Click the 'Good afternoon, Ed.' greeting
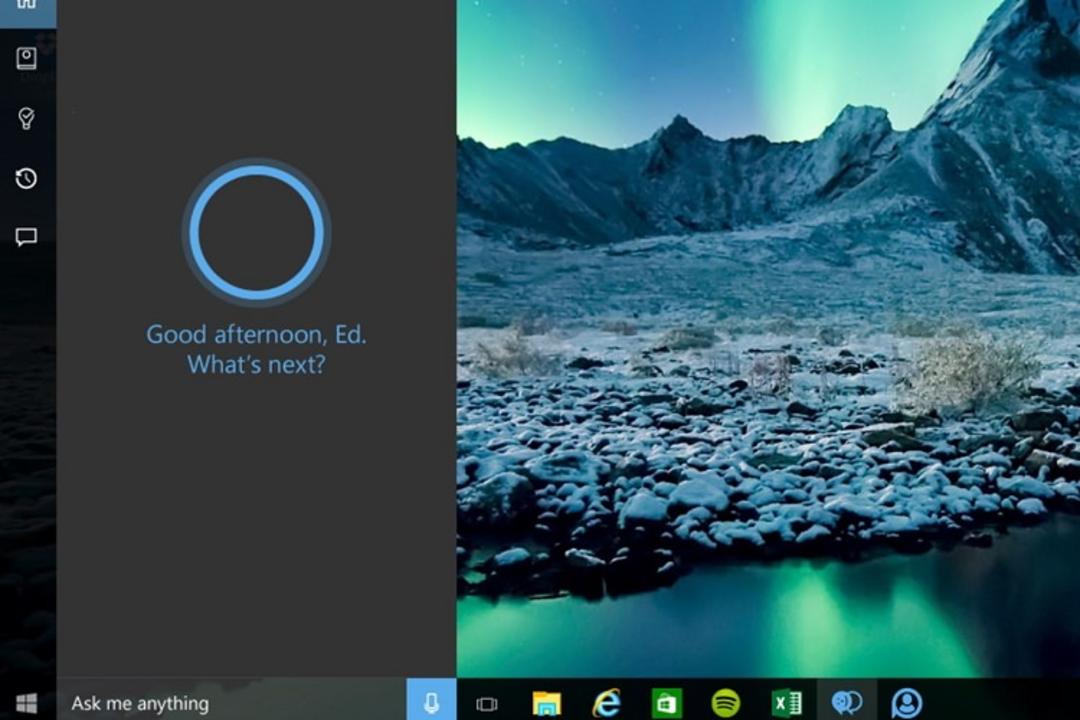 click(256, 335)
